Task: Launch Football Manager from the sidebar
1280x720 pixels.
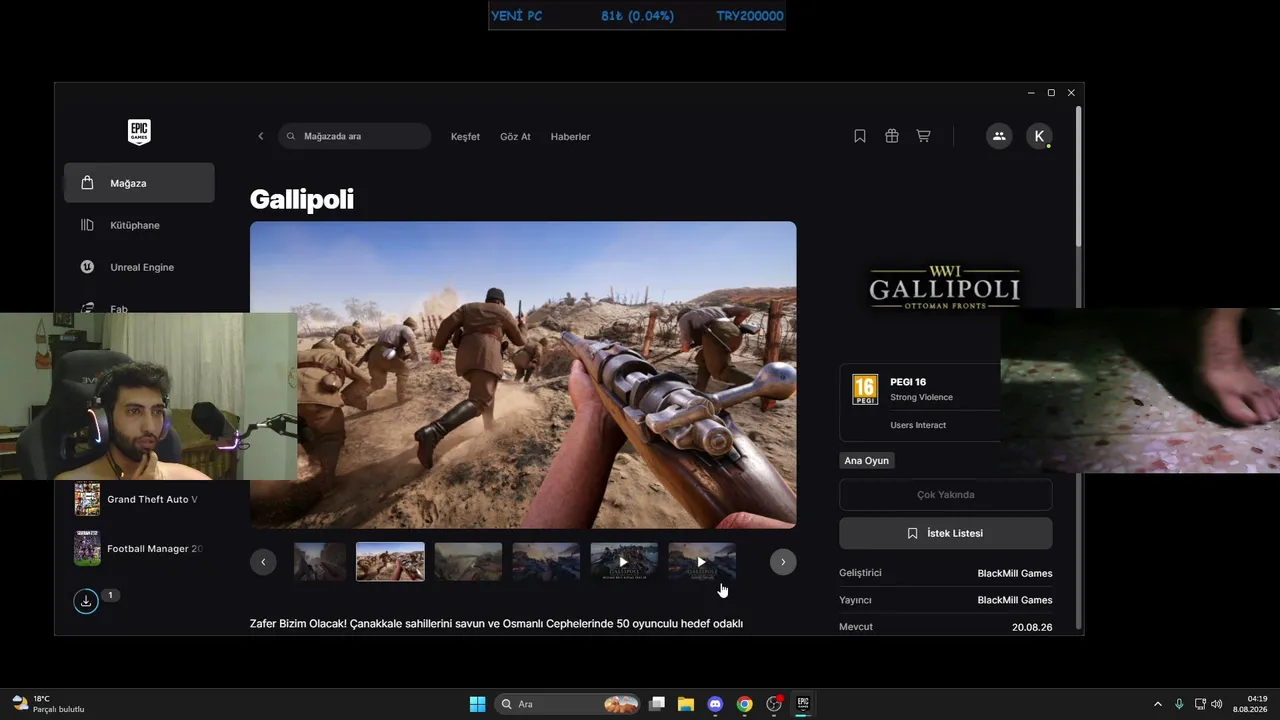Action: (139, 548)
